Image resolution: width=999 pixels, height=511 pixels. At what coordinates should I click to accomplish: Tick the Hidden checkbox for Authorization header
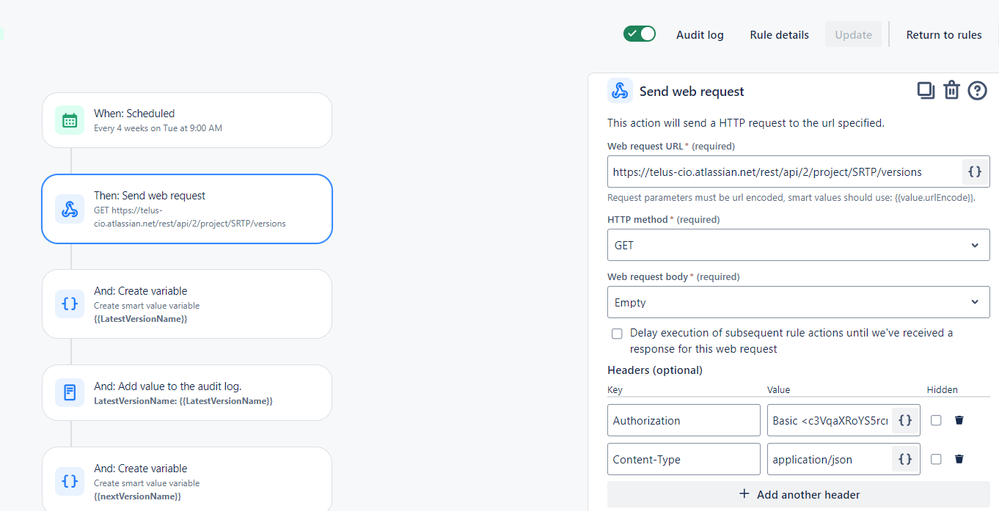click(936, 421)
